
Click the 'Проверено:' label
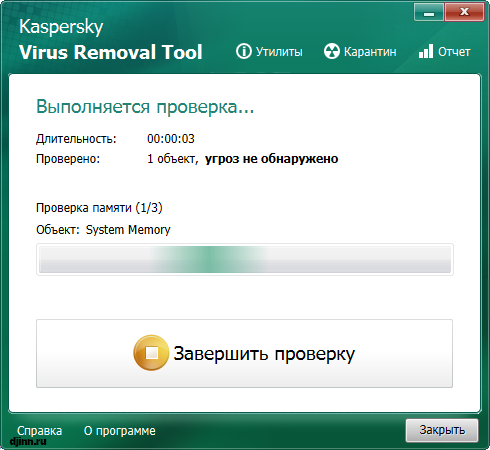coord(68,159)
